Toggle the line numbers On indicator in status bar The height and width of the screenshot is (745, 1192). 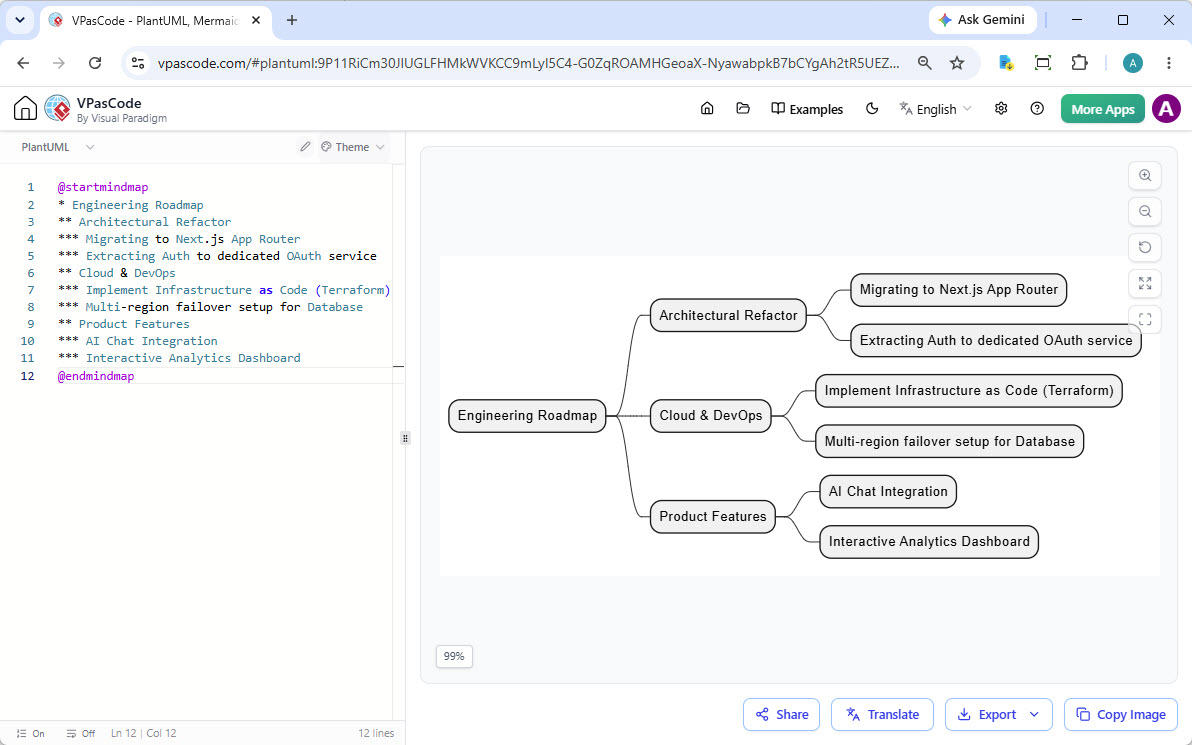coord(30,734)
